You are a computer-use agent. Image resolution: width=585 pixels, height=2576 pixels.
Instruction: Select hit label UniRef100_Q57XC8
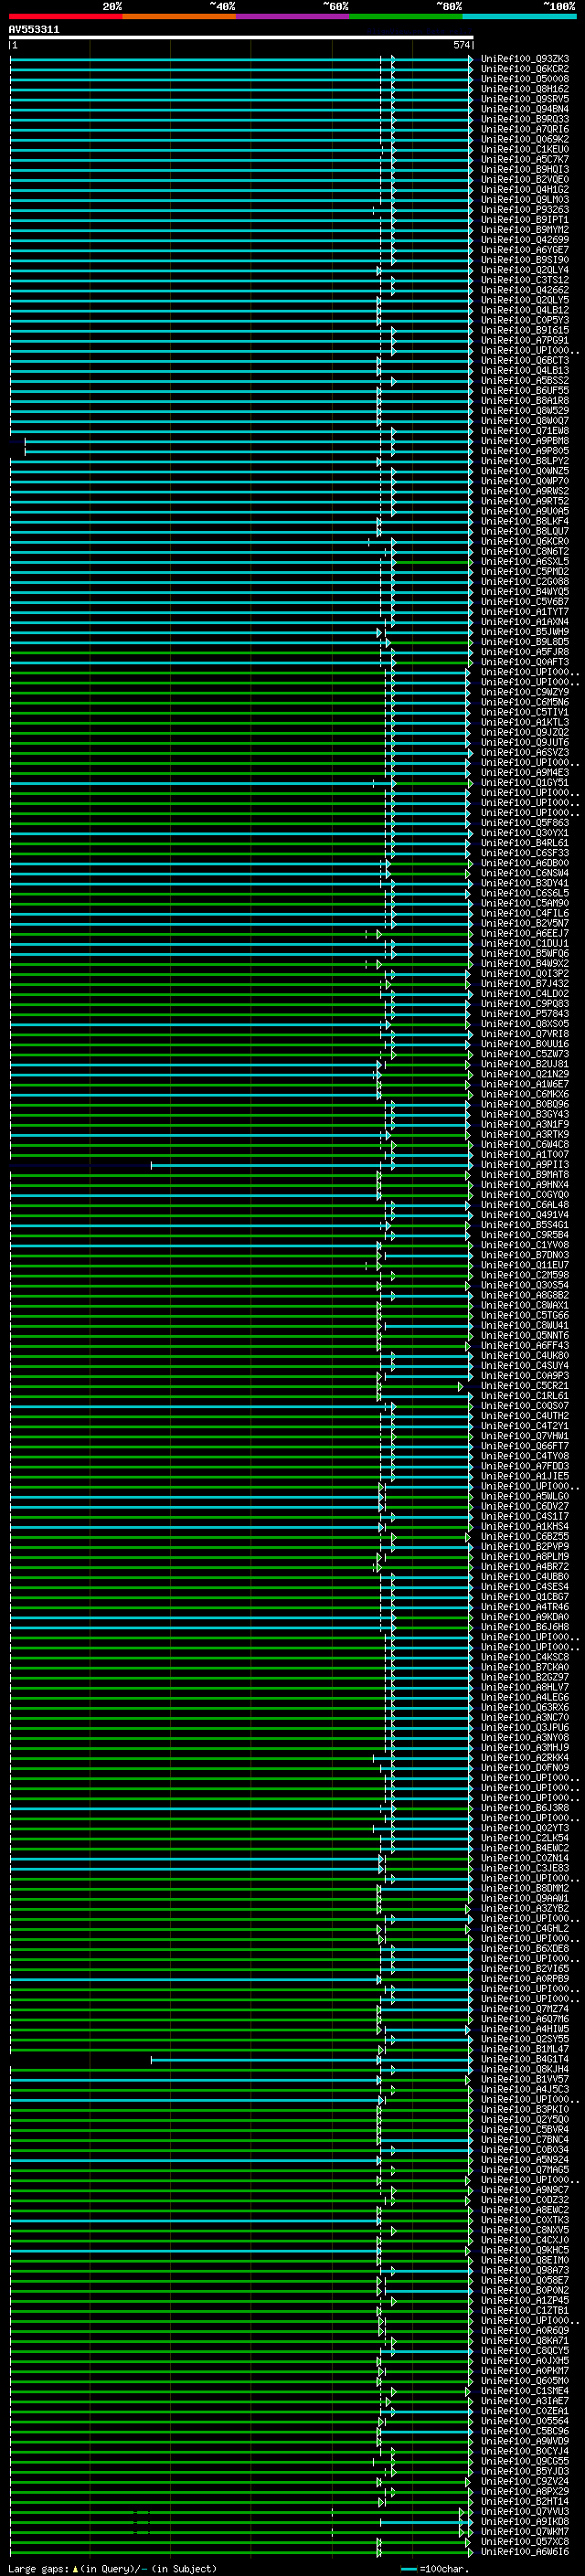525,2541
